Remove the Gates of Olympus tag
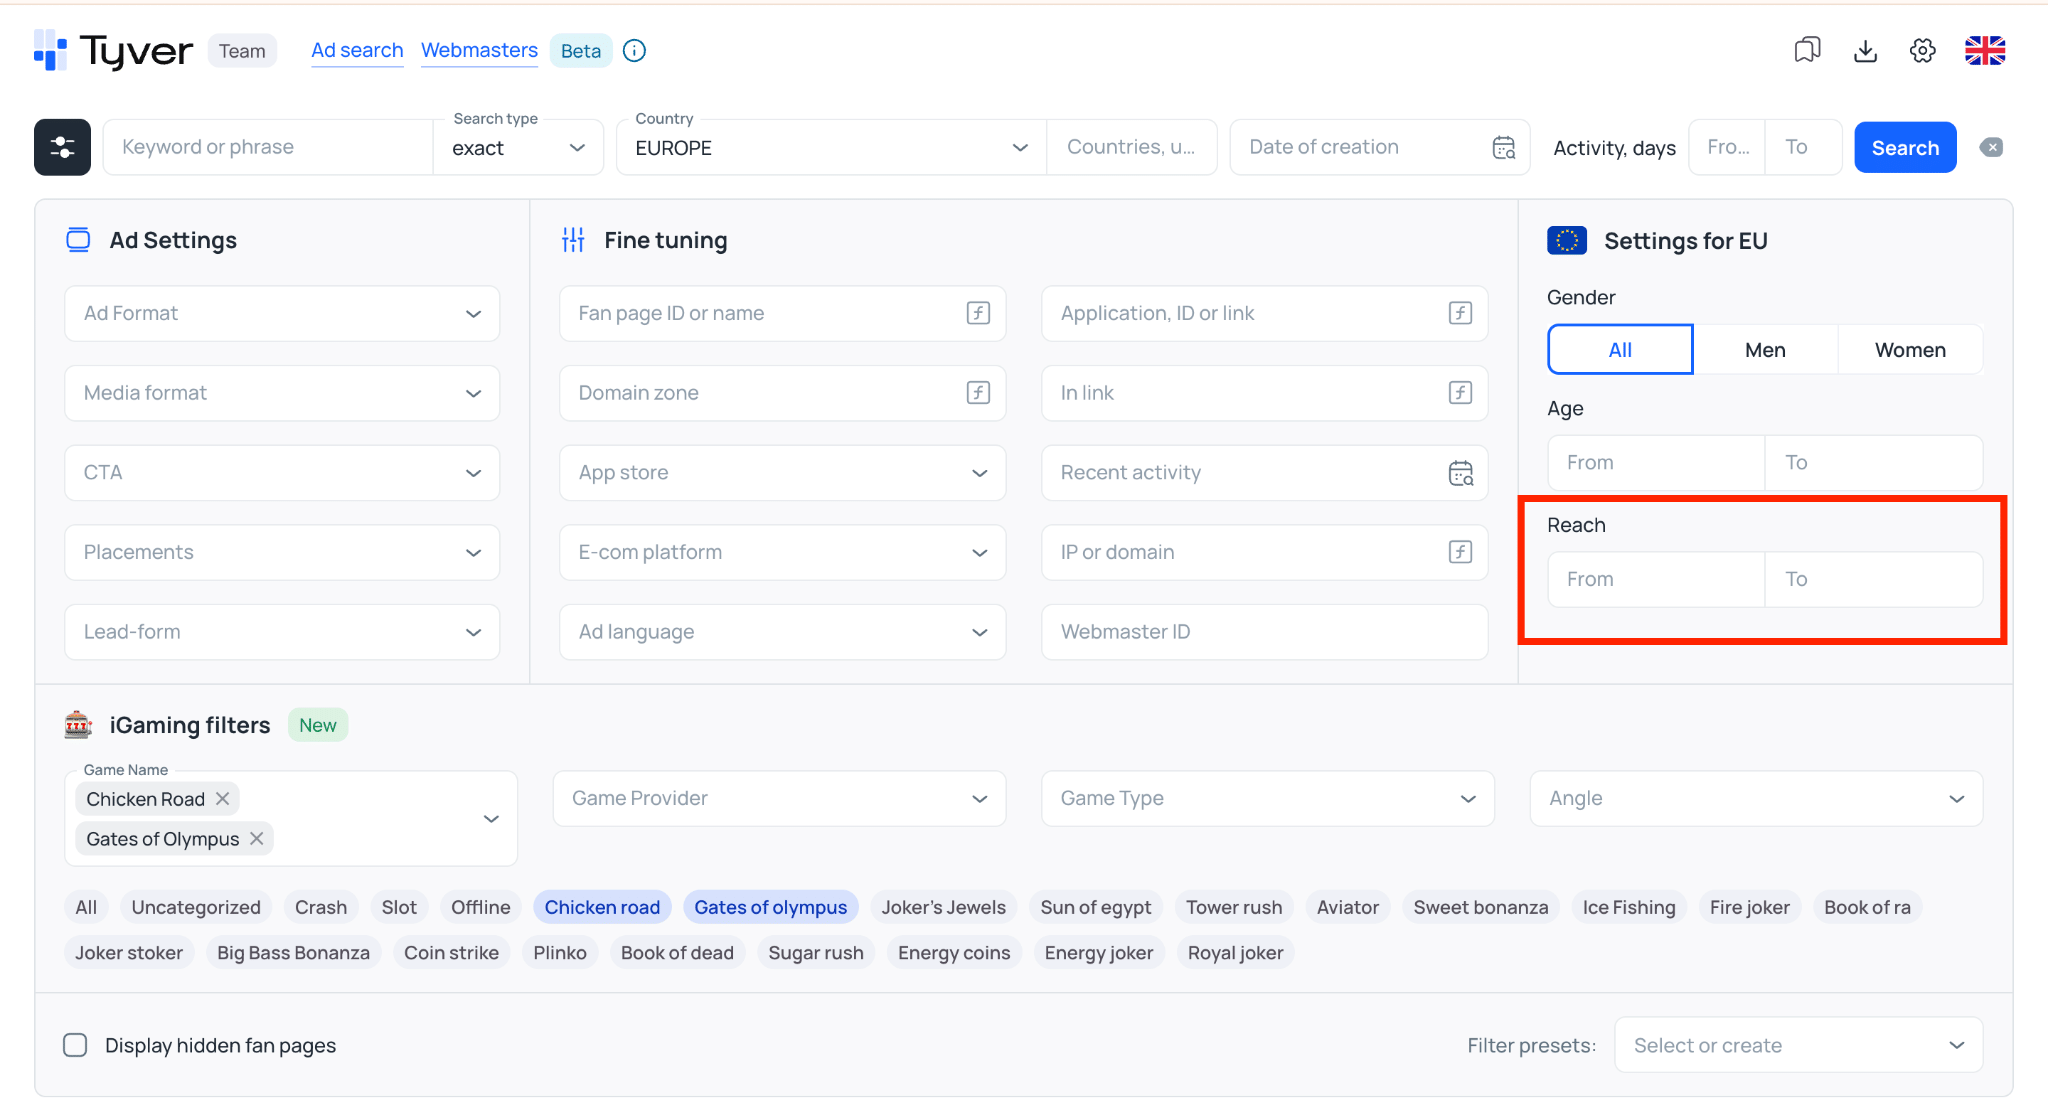Screen dimensions: 2048x1106 257,838
